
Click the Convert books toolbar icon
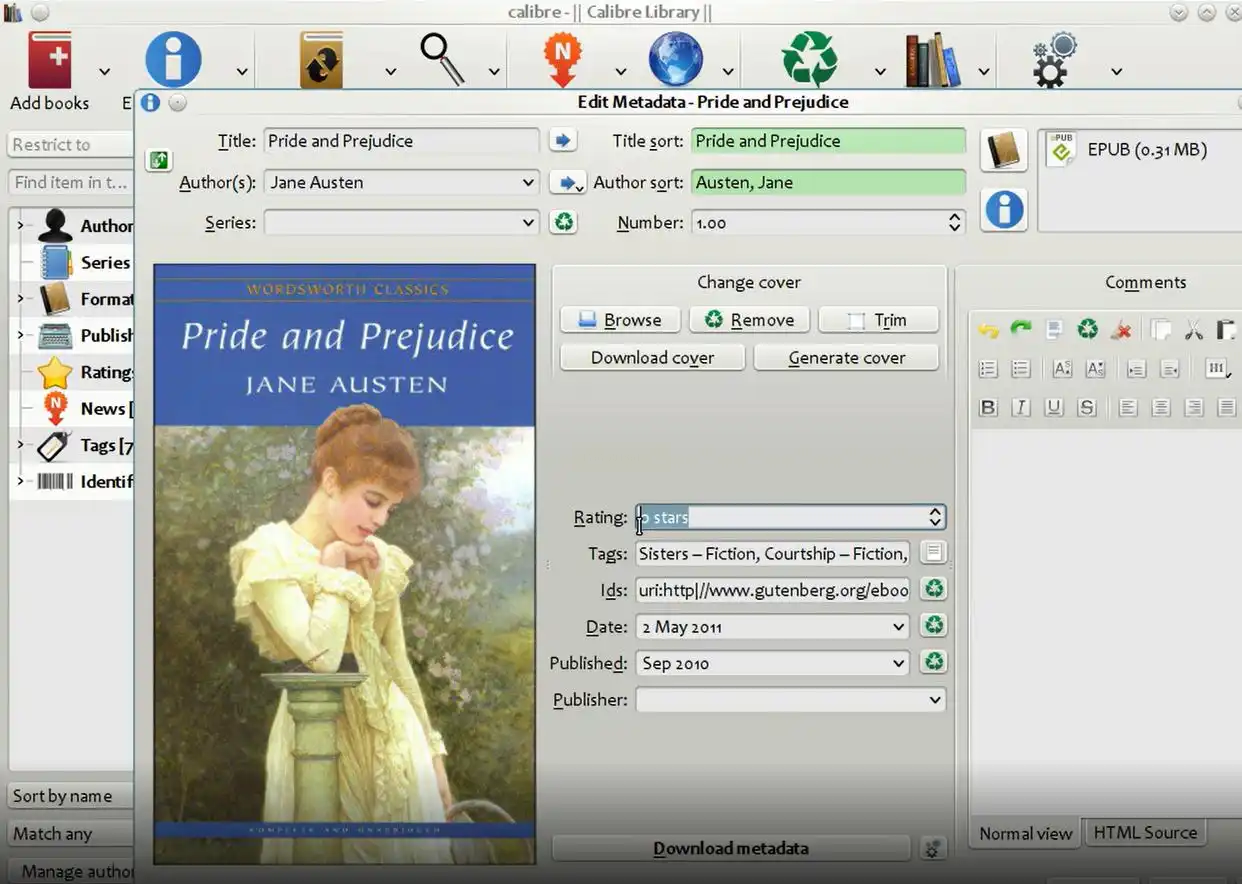(x=321, y=62)
